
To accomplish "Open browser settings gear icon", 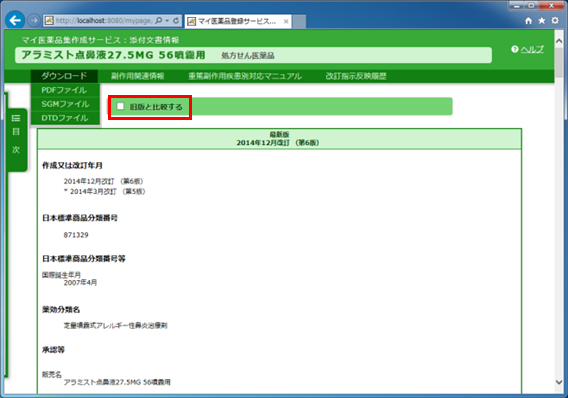I will 555,20.
